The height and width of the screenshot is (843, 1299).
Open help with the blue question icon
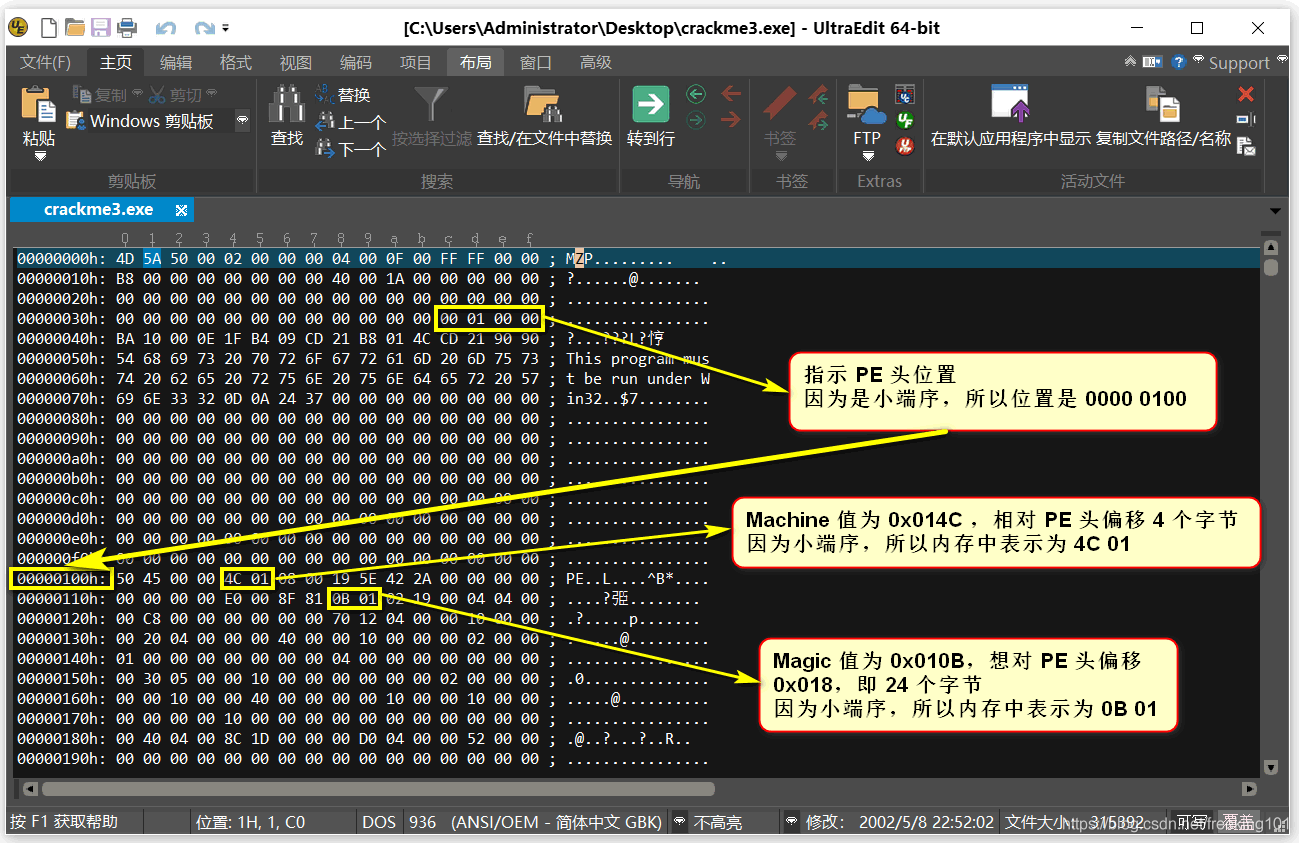1179,62
